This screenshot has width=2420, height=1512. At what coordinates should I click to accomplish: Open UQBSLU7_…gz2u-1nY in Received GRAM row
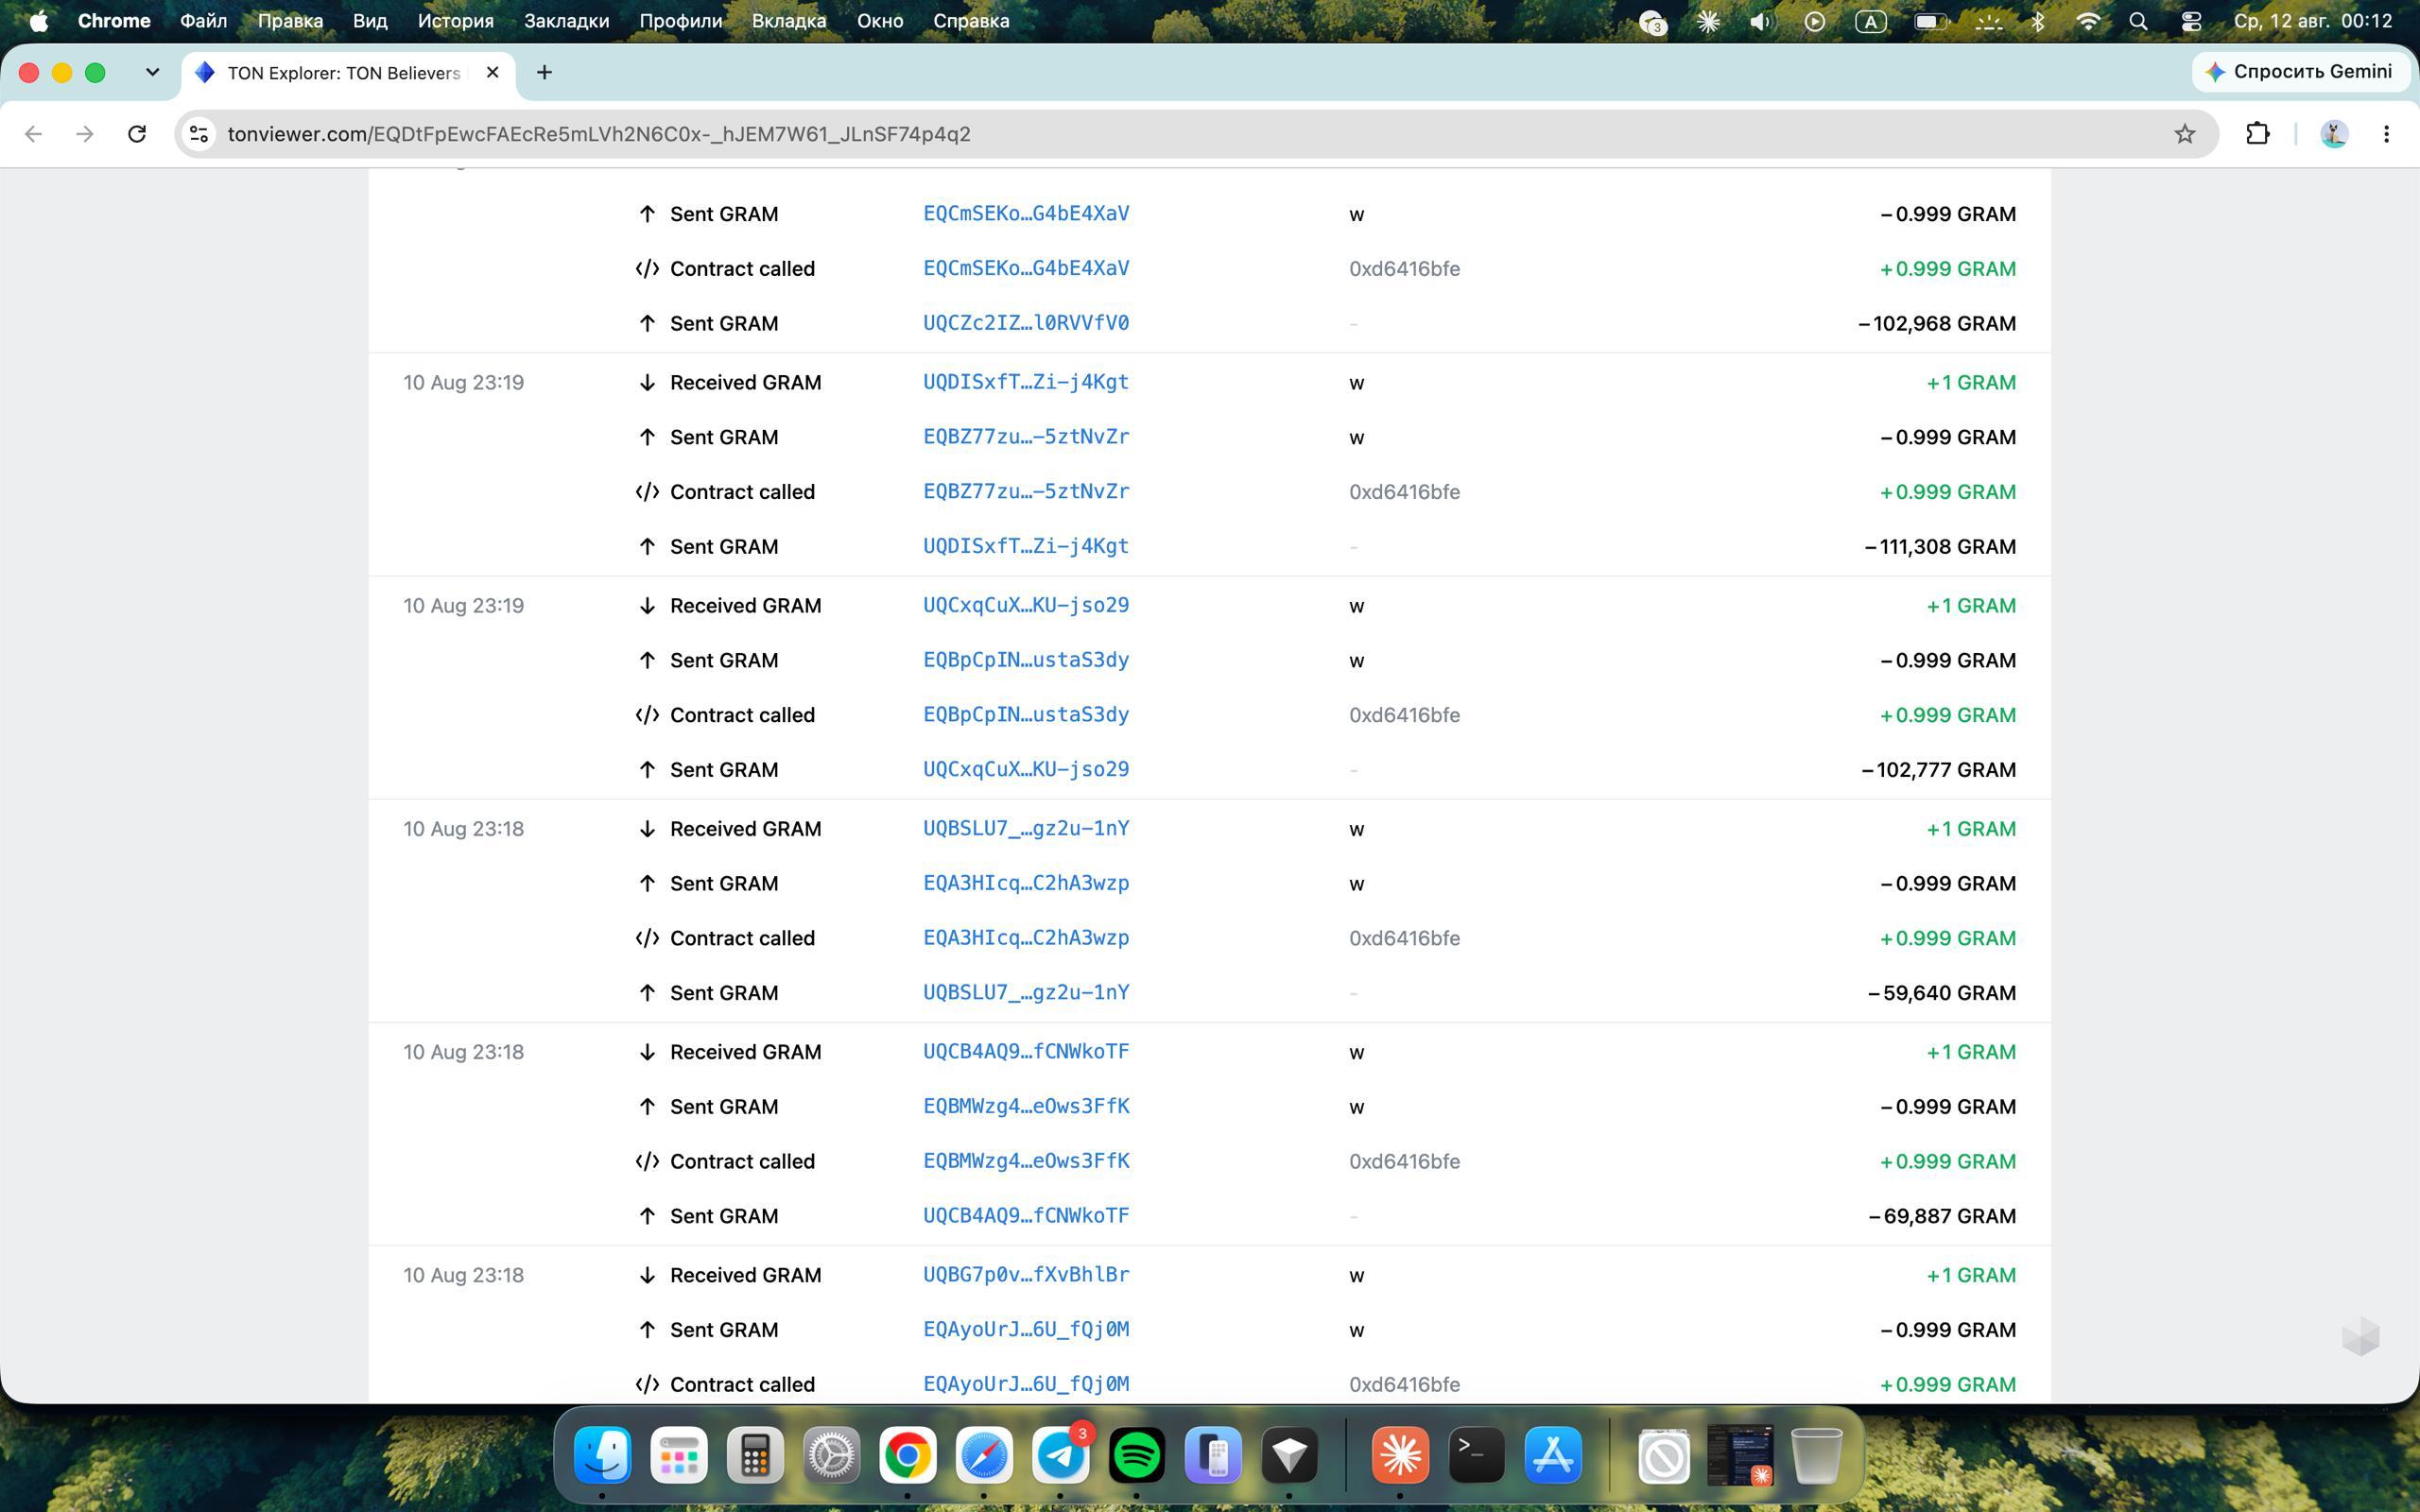click(1026, 828)
